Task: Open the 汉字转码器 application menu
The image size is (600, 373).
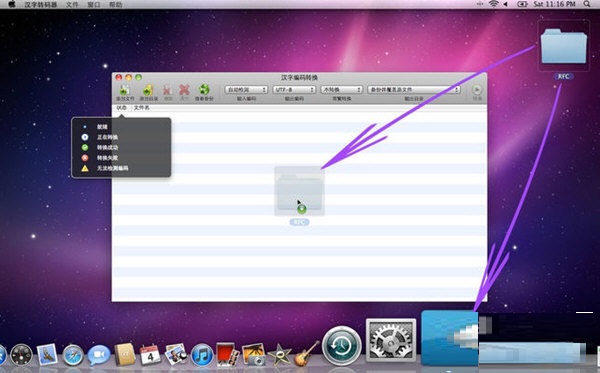Action: [x=41, y=5]
